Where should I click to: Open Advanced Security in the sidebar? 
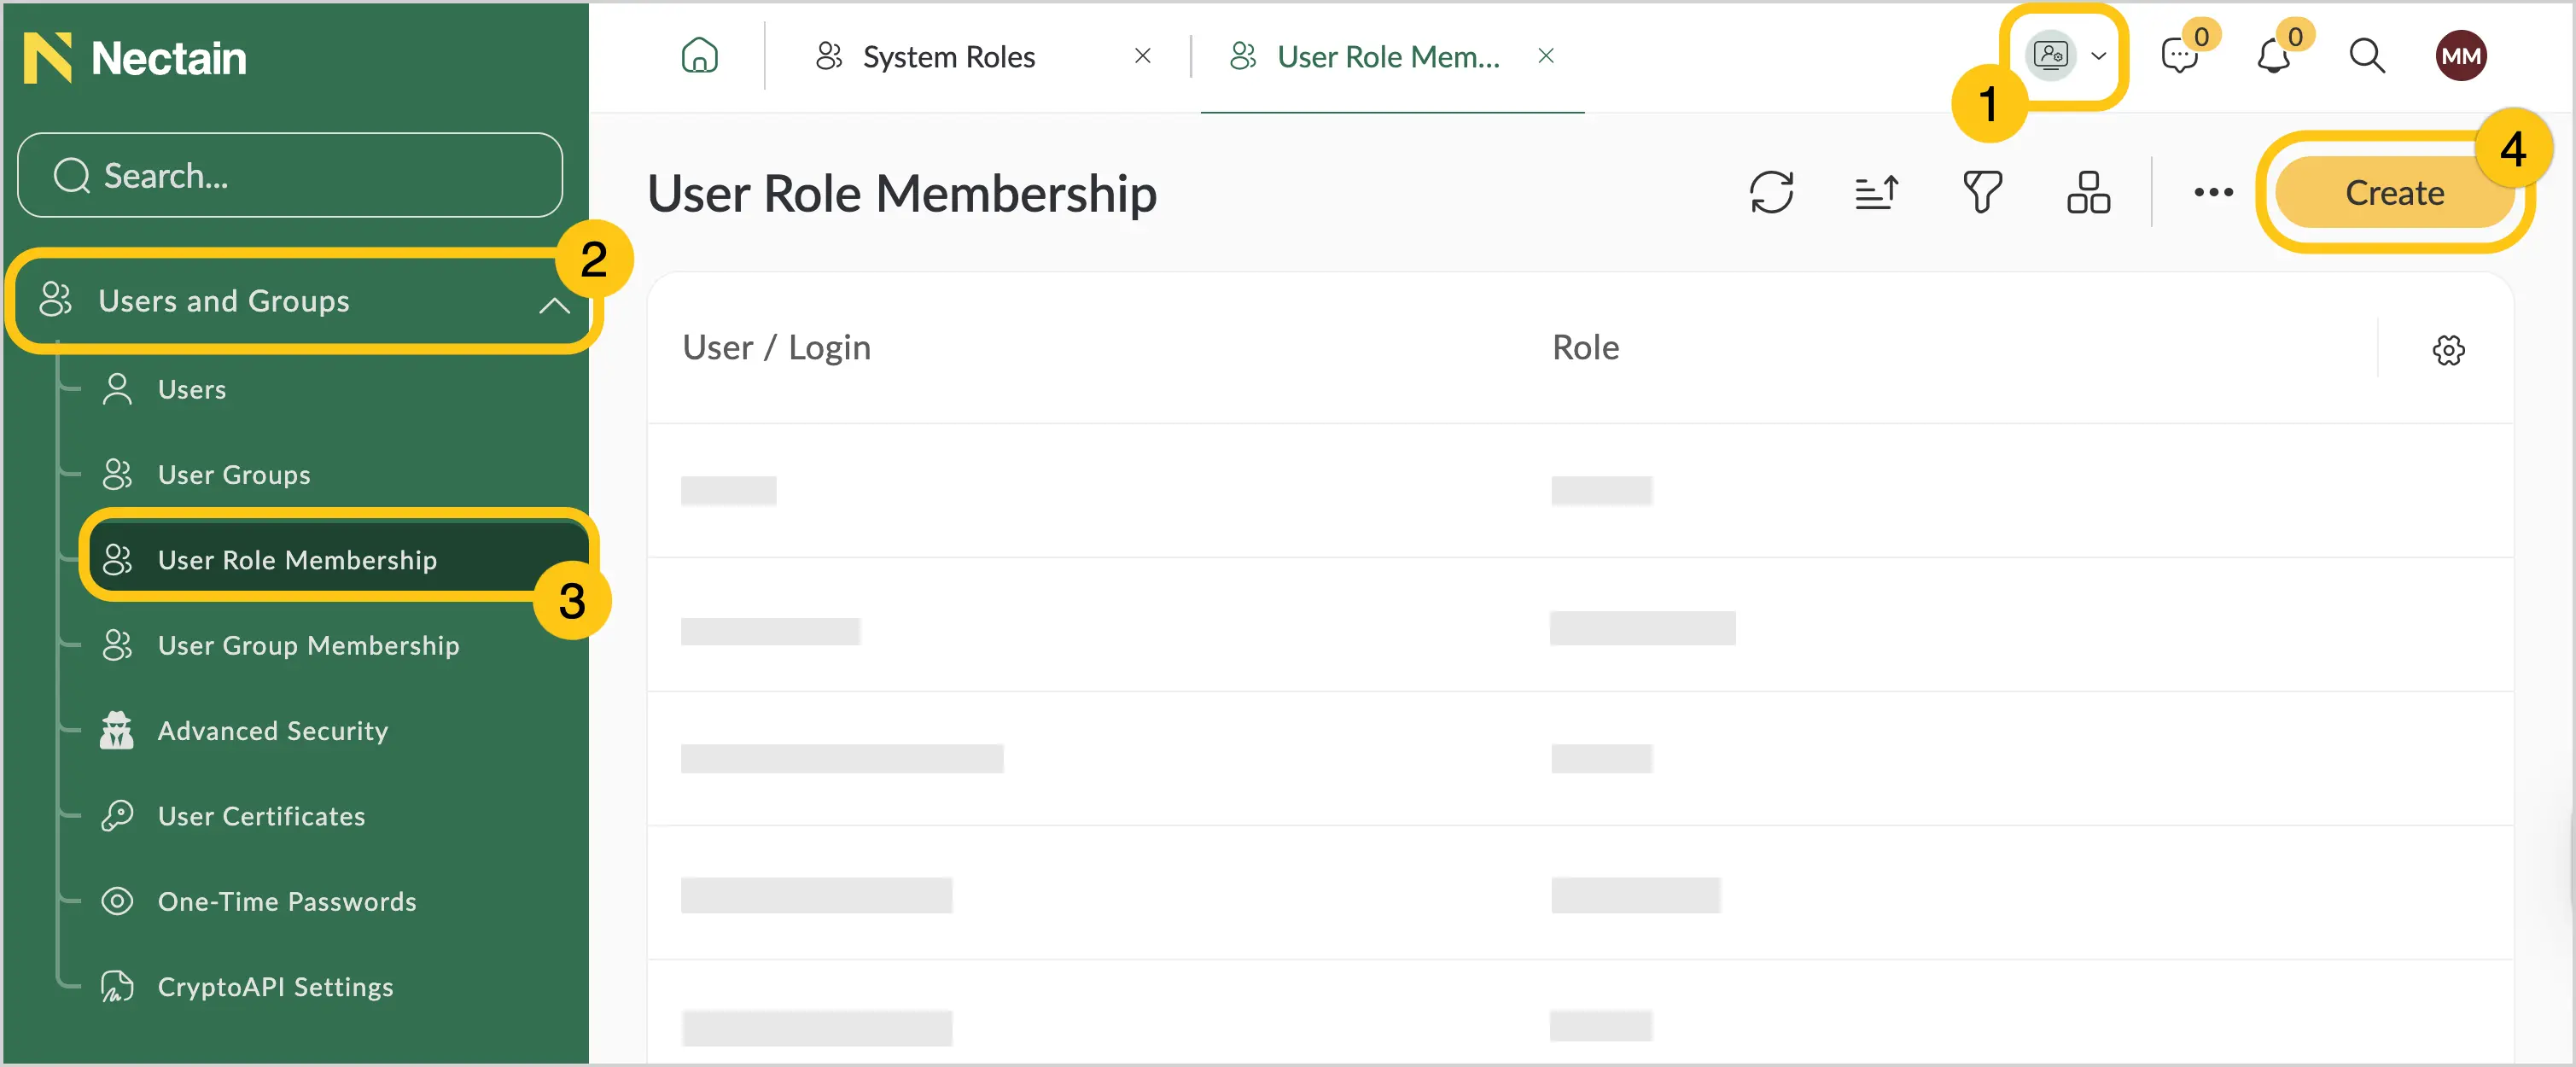click(x=272, y=730)
